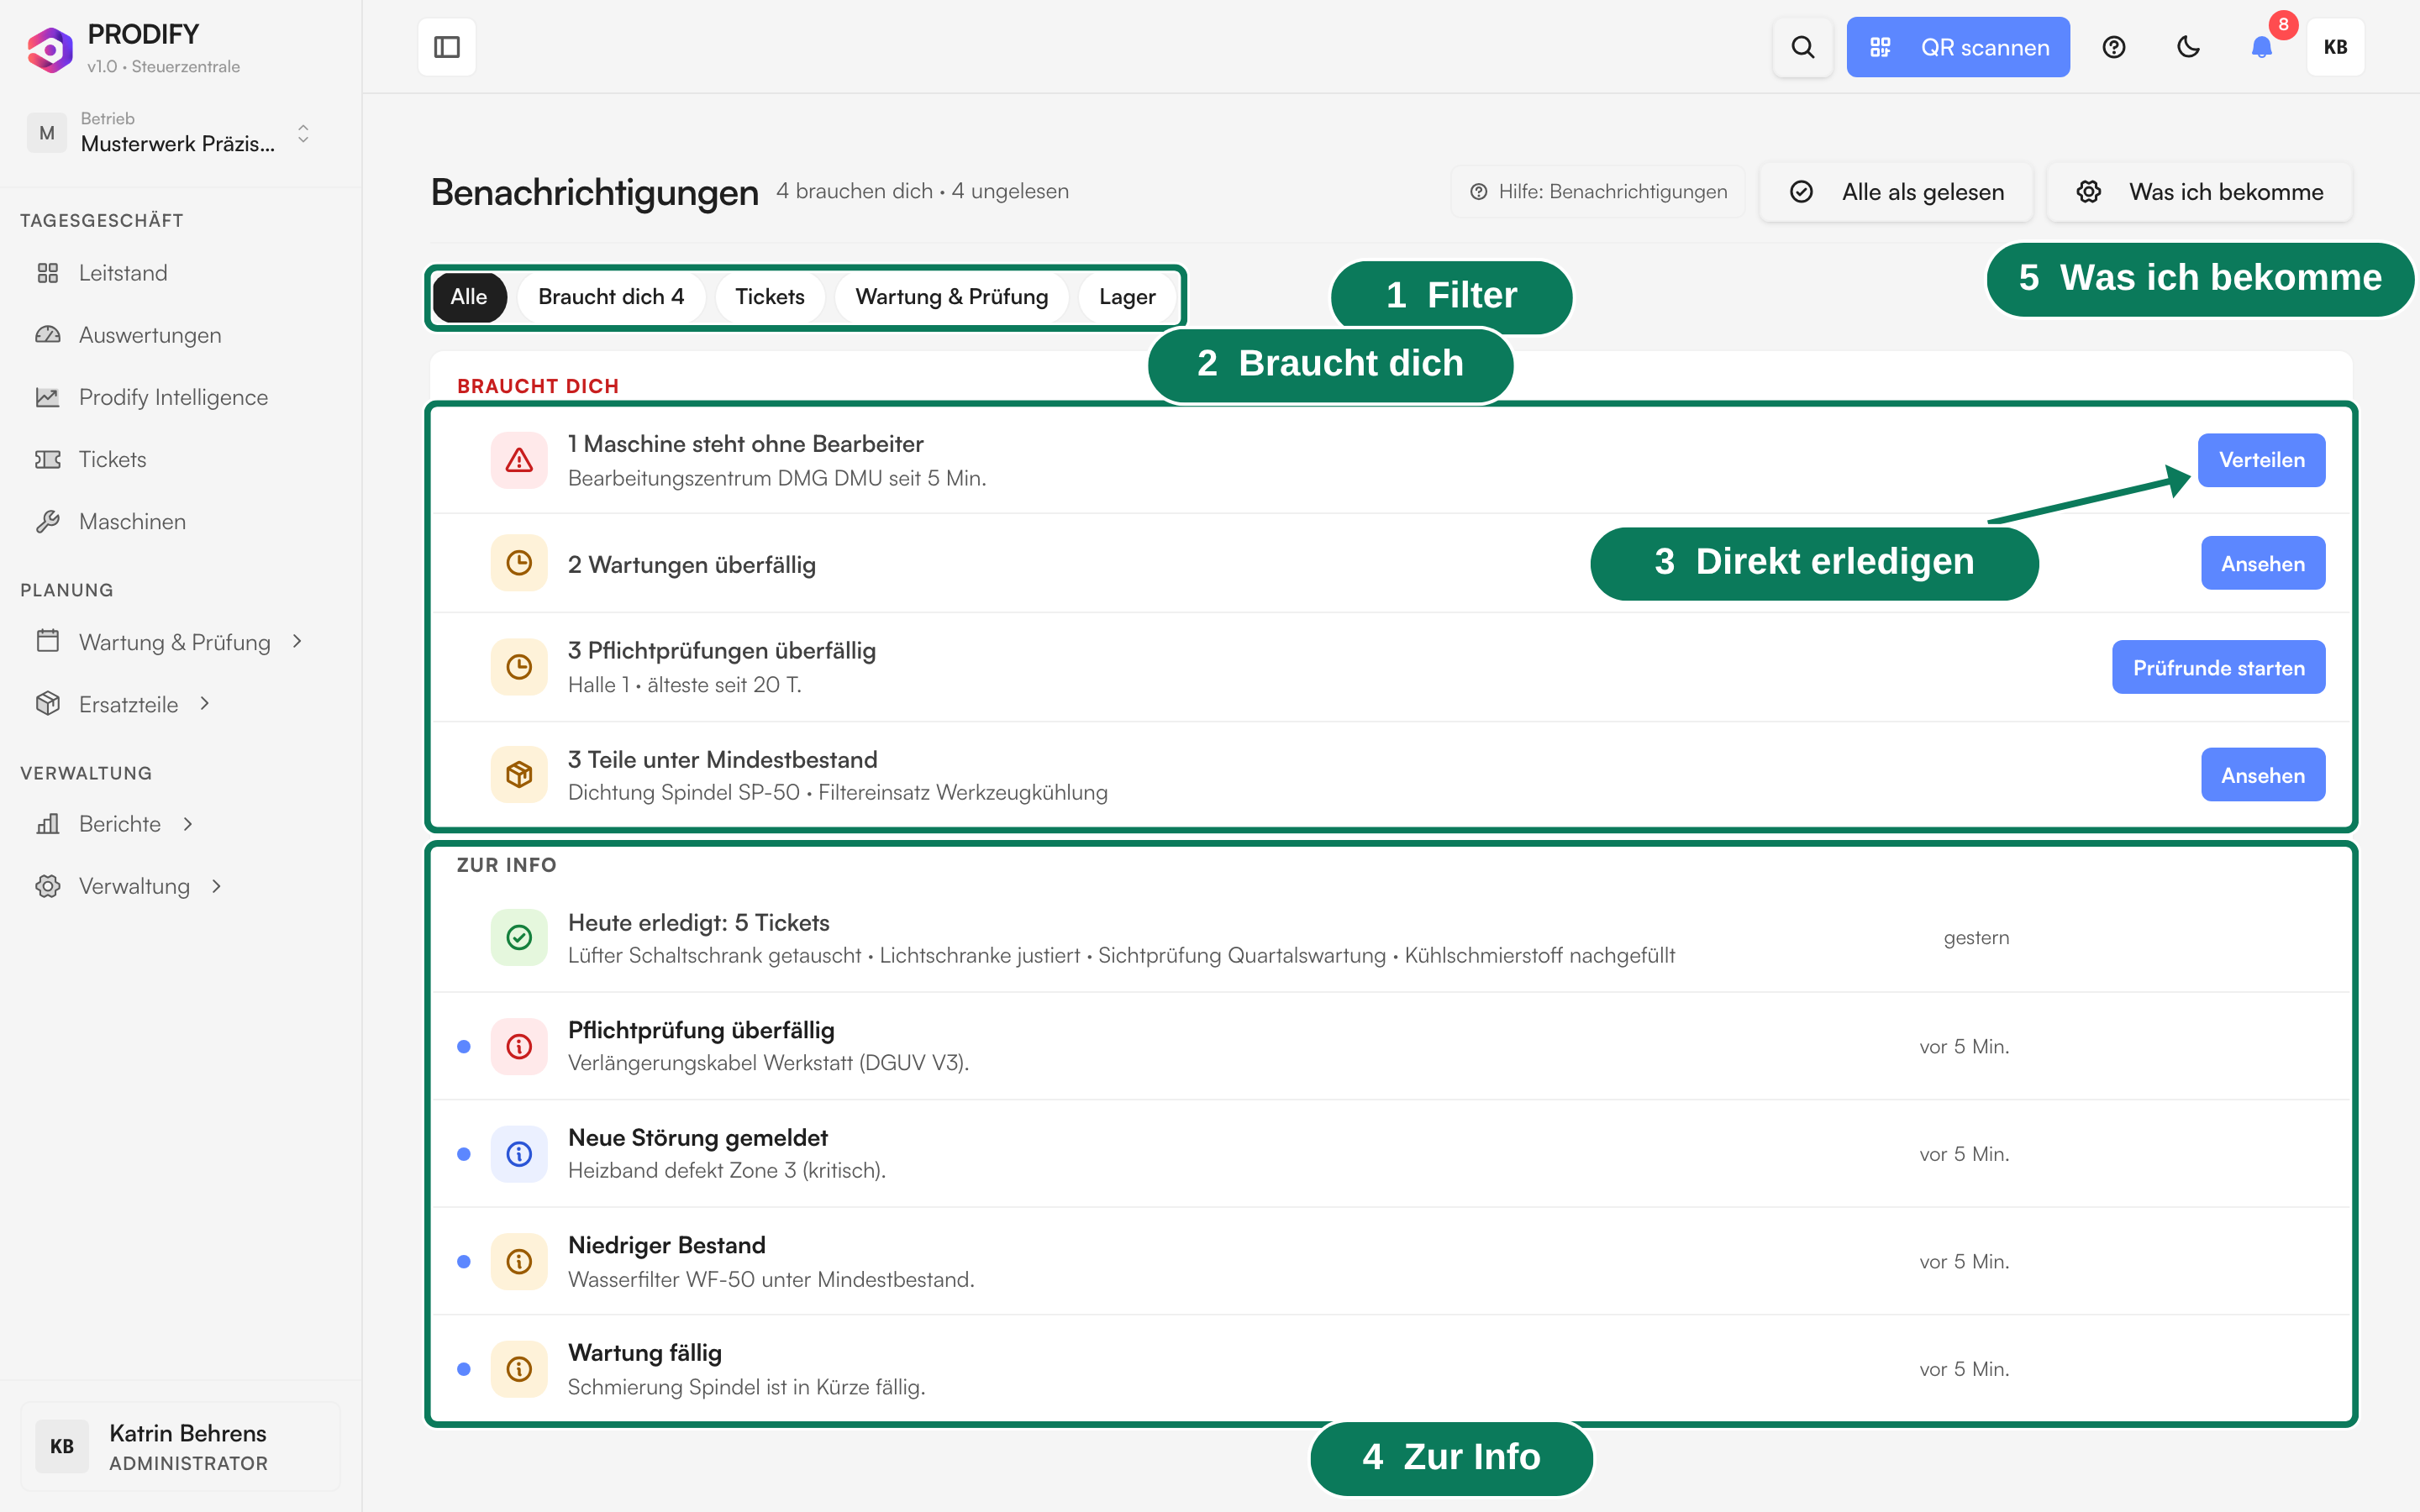
Task: Open the Wartung fällig notification
Action: 1390,1368
